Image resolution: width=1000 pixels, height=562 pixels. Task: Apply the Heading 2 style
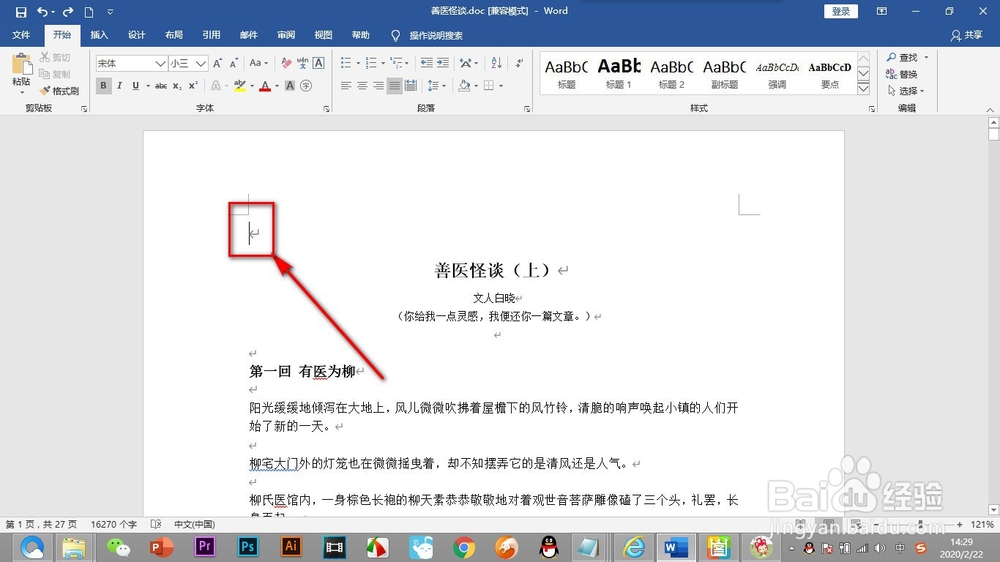click(672, 73)
